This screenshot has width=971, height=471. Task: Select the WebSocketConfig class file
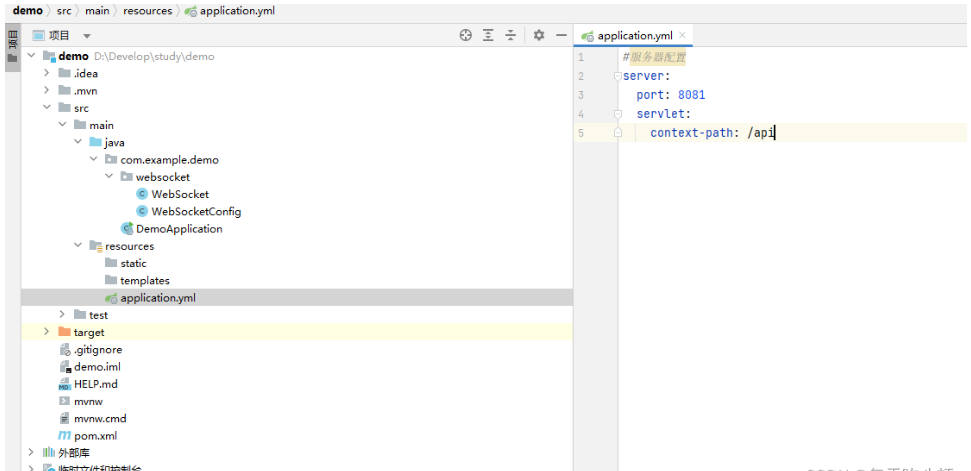[196, 212]
